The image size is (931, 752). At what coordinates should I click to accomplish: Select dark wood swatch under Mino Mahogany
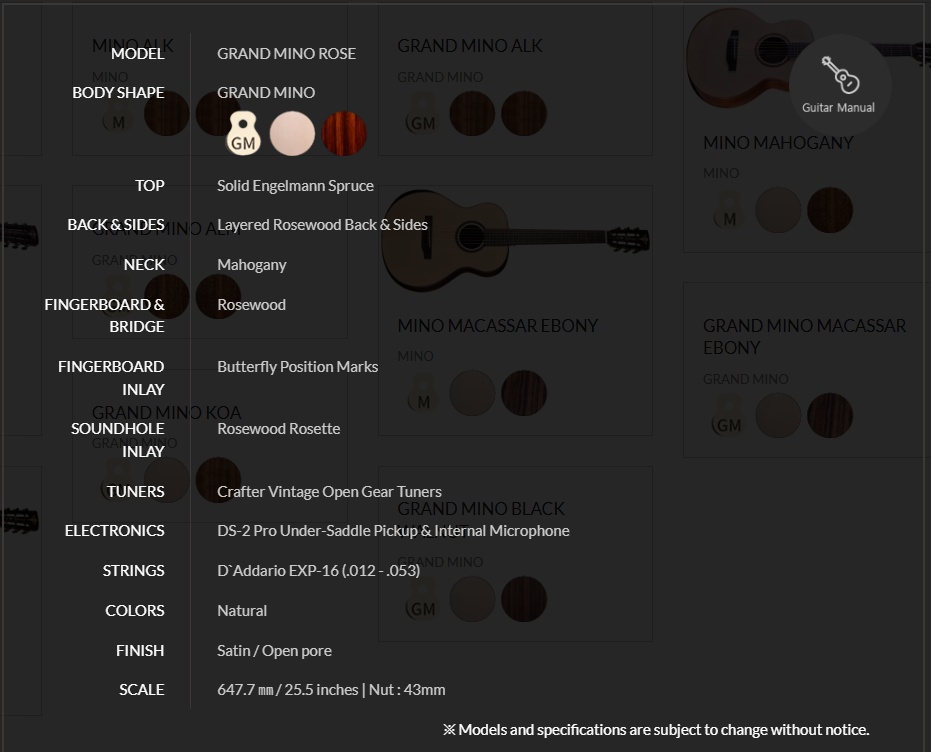click(829, 210)
